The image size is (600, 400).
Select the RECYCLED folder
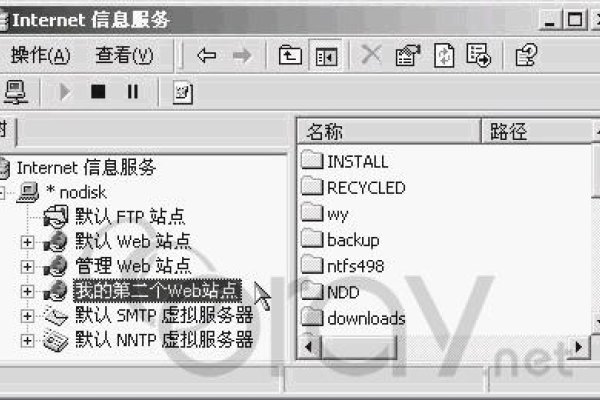(x=366, y=188)
